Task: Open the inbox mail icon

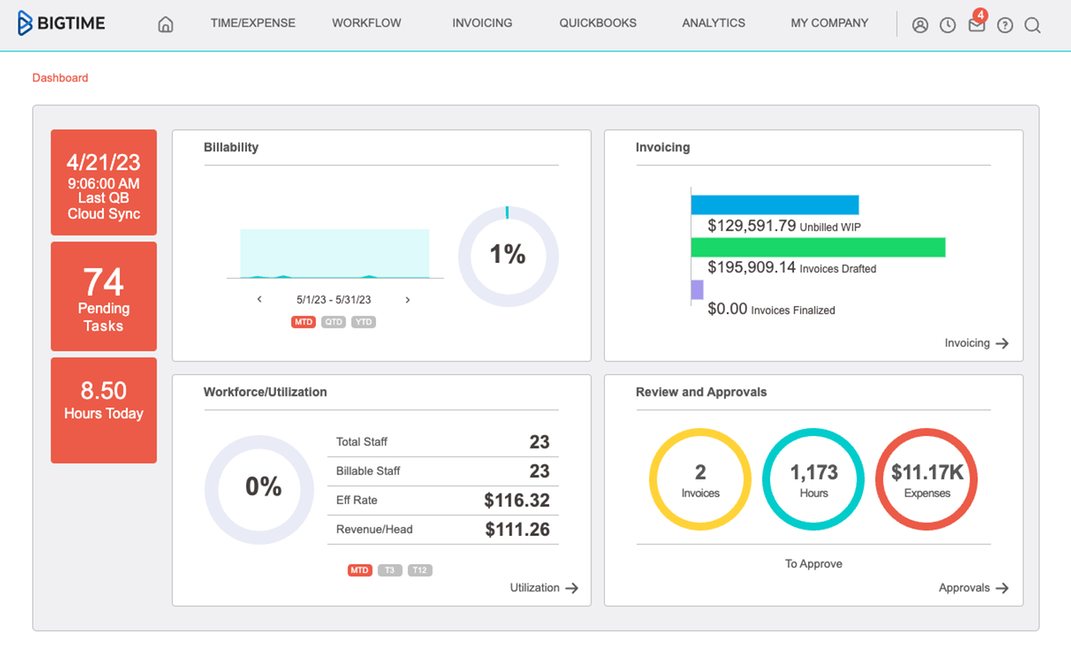Action: [976, 26]
